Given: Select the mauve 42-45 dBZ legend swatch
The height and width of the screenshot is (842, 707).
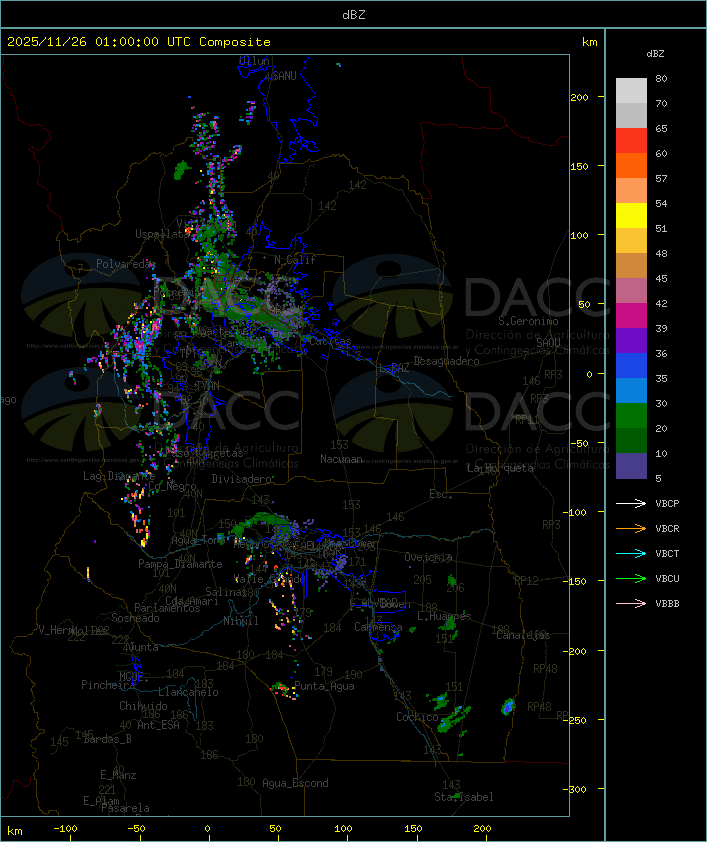Looking at the screenshot, I should 631,291.
